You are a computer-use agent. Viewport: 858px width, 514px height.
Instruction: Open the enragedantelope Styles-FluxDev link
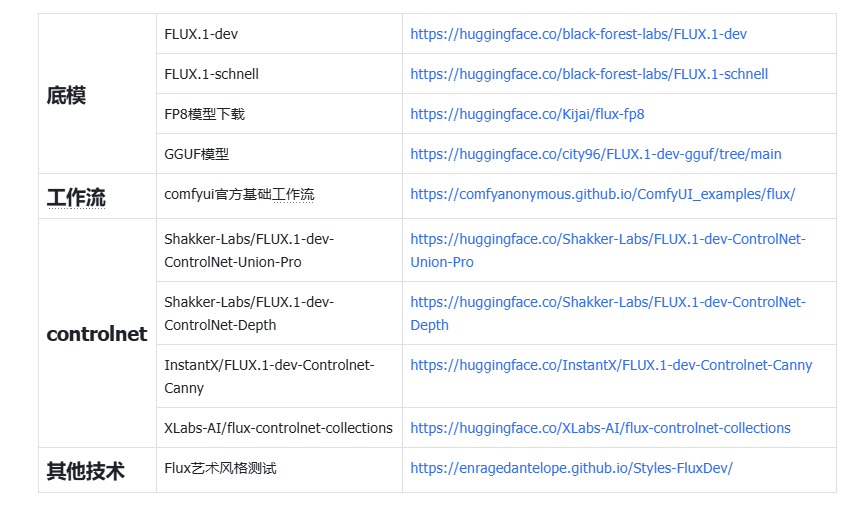[x=571, y=468]
